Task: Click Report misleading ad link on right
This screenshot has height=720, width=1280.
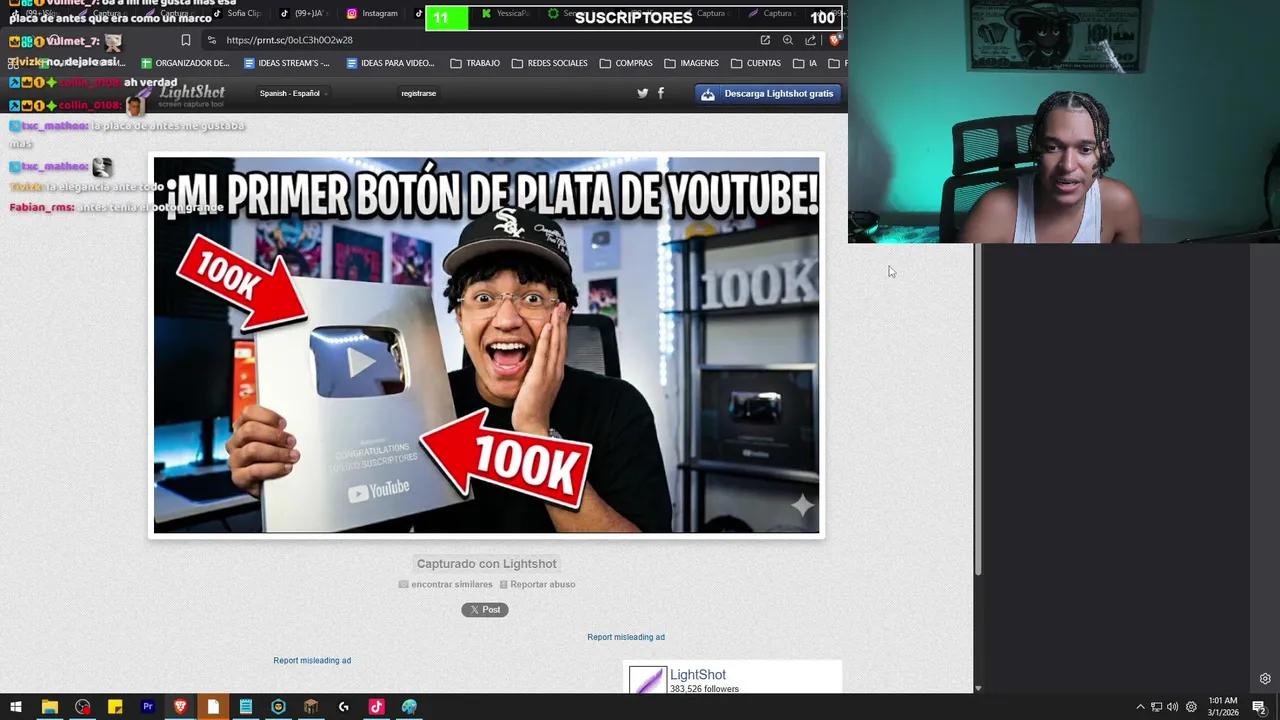Action: [x=626, y=637]
